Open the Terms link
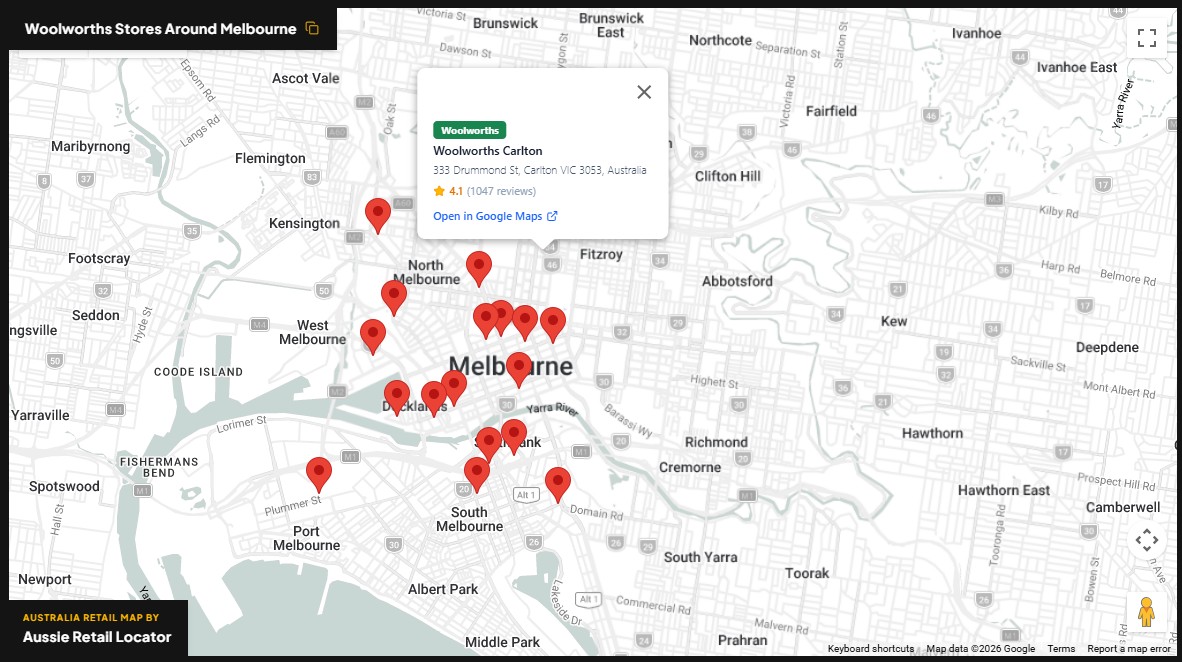Image resolution: width=1182 pixels, height=662 pixels. click(1061, 648)
